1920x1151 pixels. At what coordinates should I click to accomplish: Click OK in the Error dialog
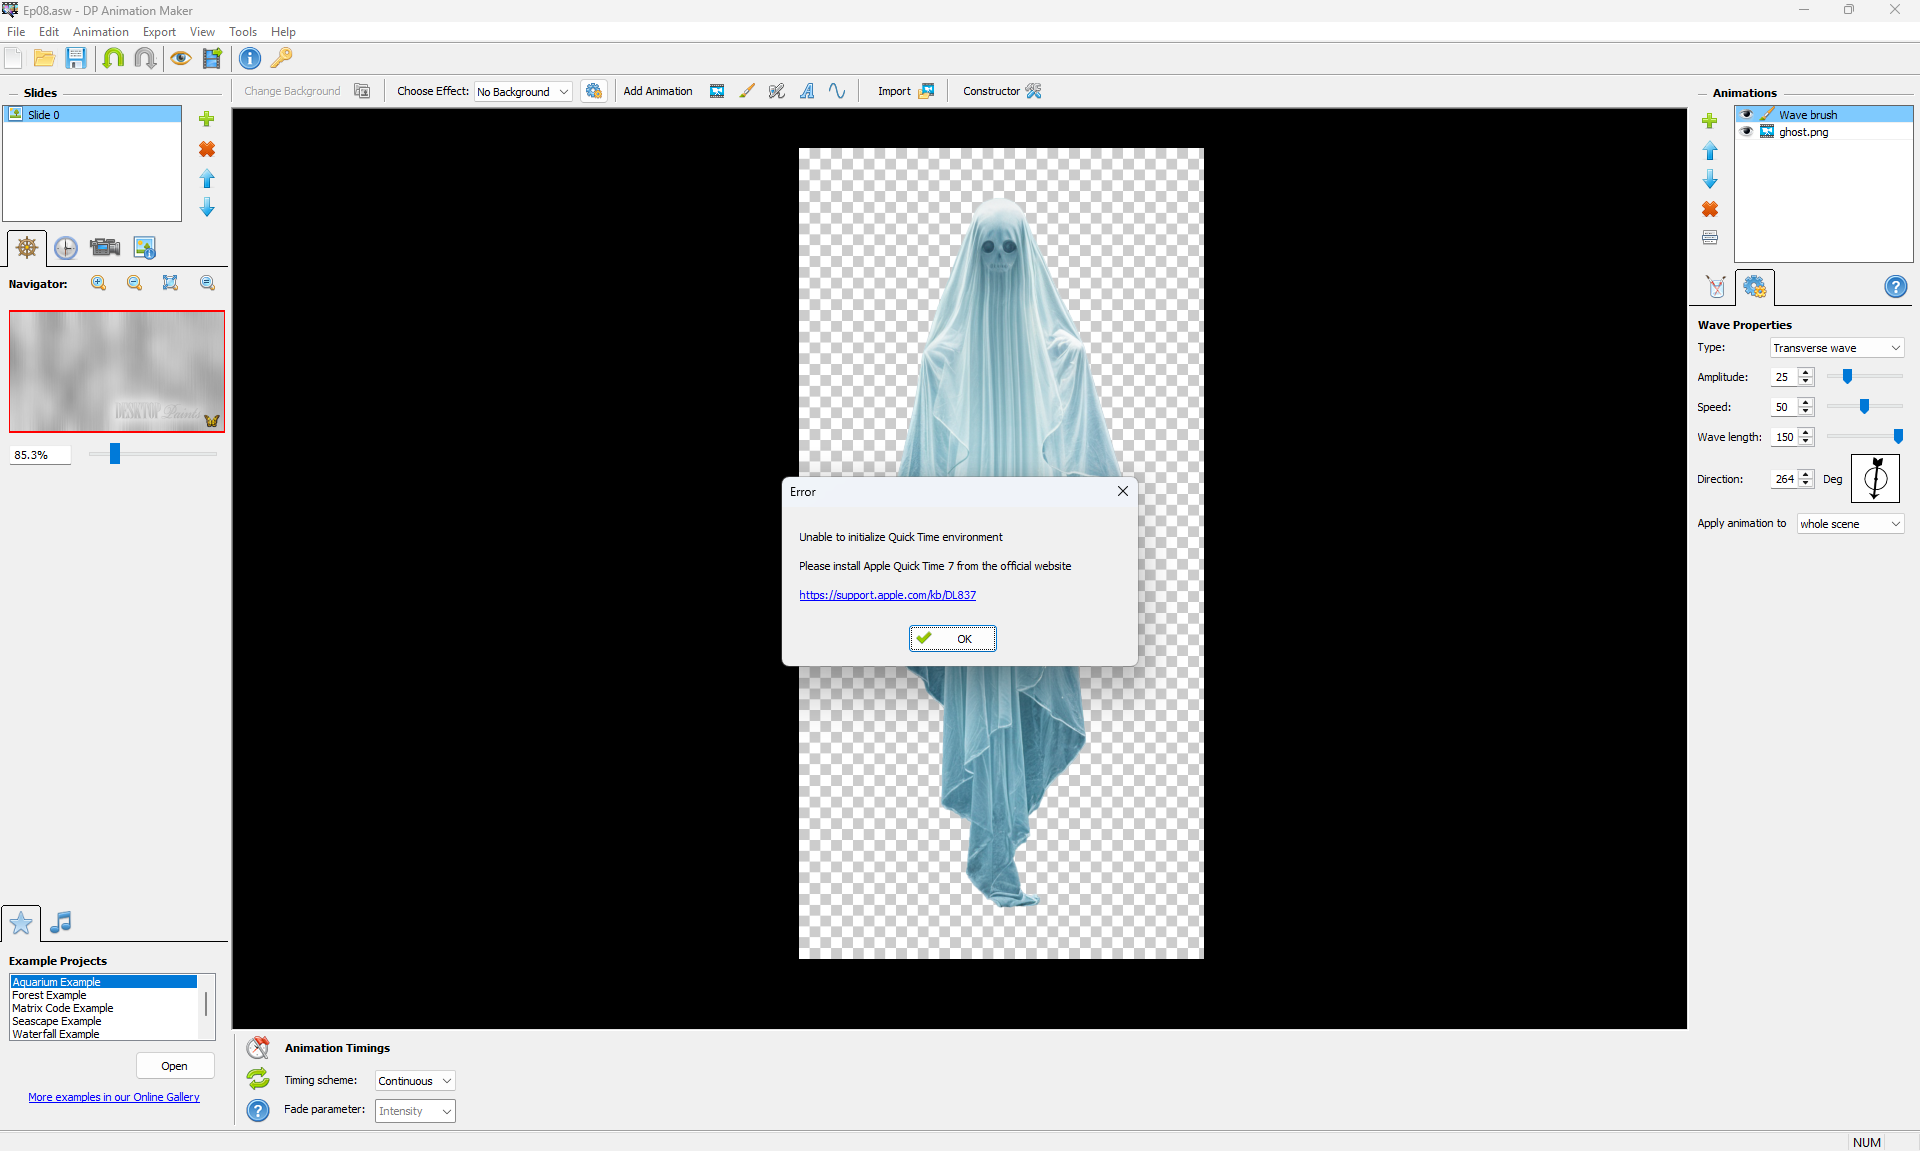[952, 638]
